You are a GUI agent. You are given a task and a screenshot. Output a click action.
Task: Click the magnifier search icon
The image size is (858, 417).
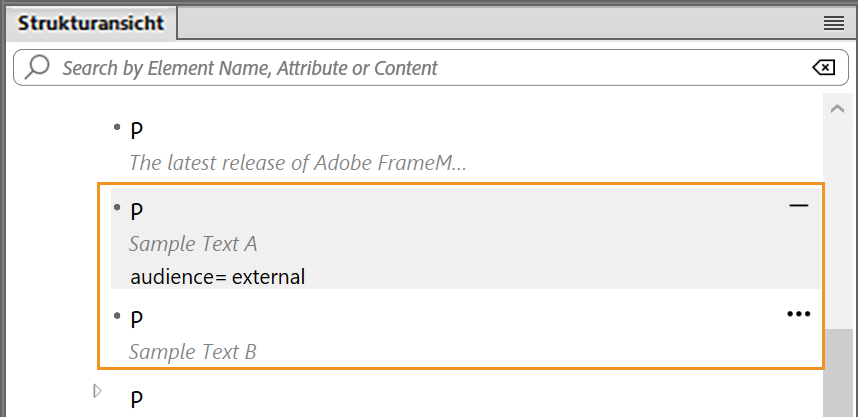[38, 68]
